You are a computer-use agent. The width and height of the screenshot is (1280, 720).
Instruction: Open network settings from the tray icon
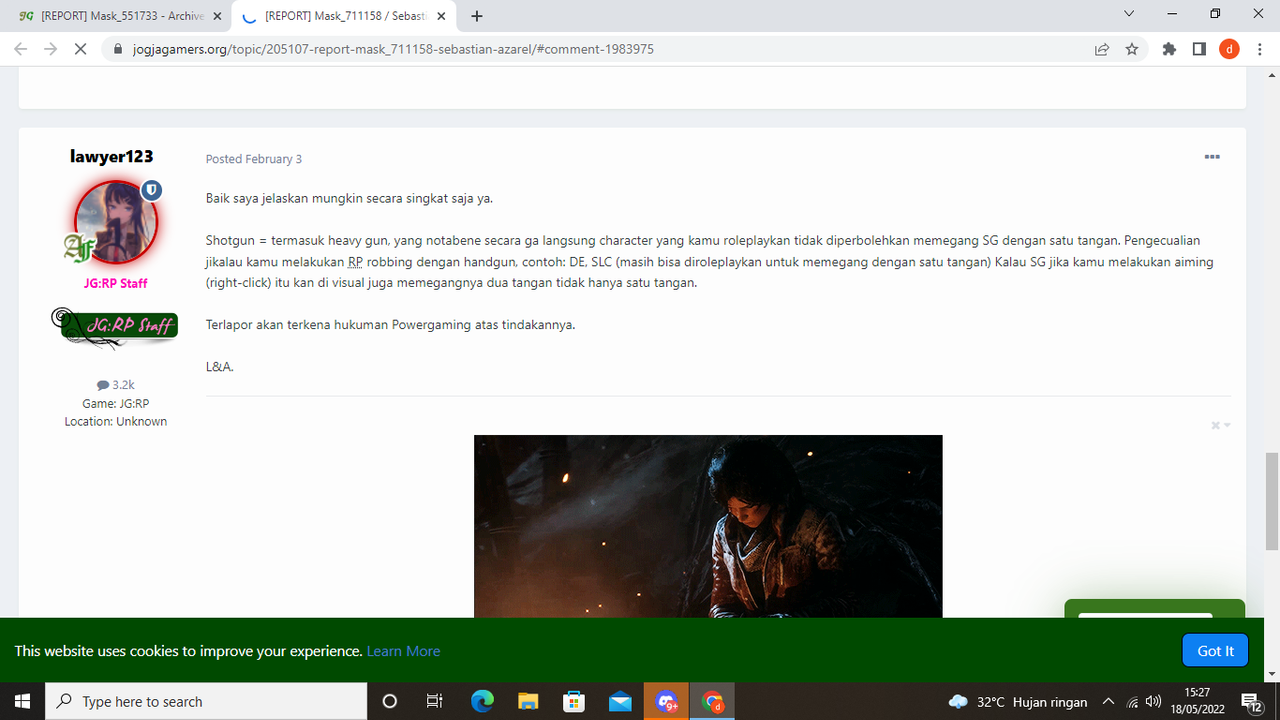pyautogui.click(x=1132, y=702)
